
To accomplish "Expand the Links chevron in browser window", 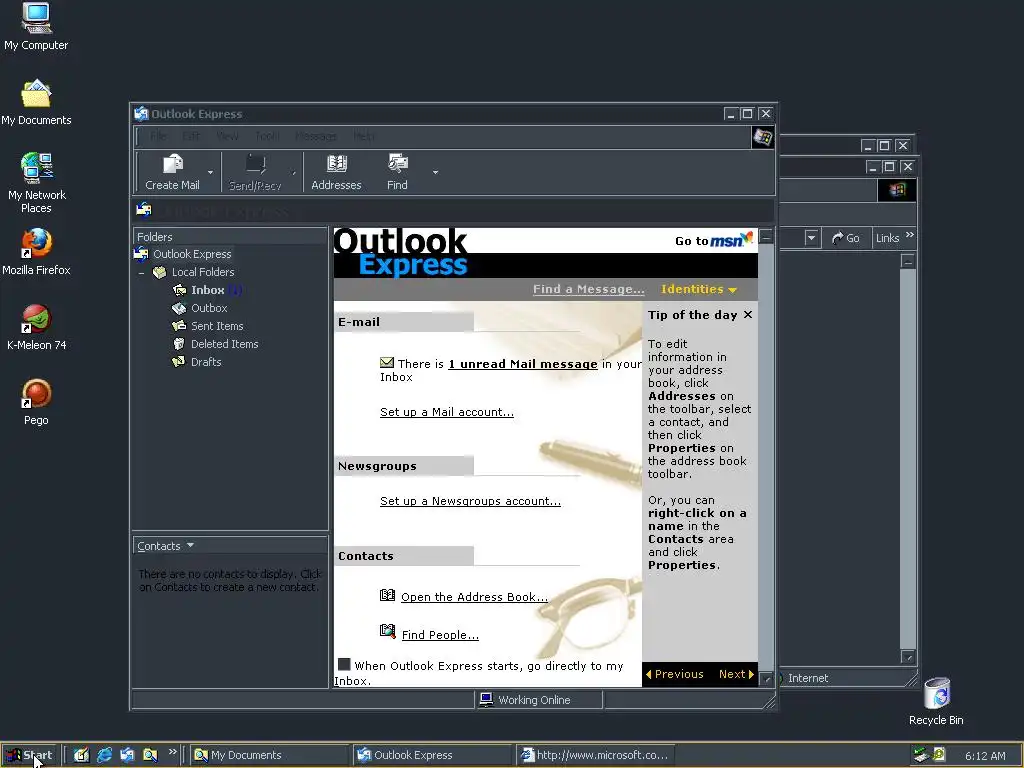I will [x=910, y=234].
